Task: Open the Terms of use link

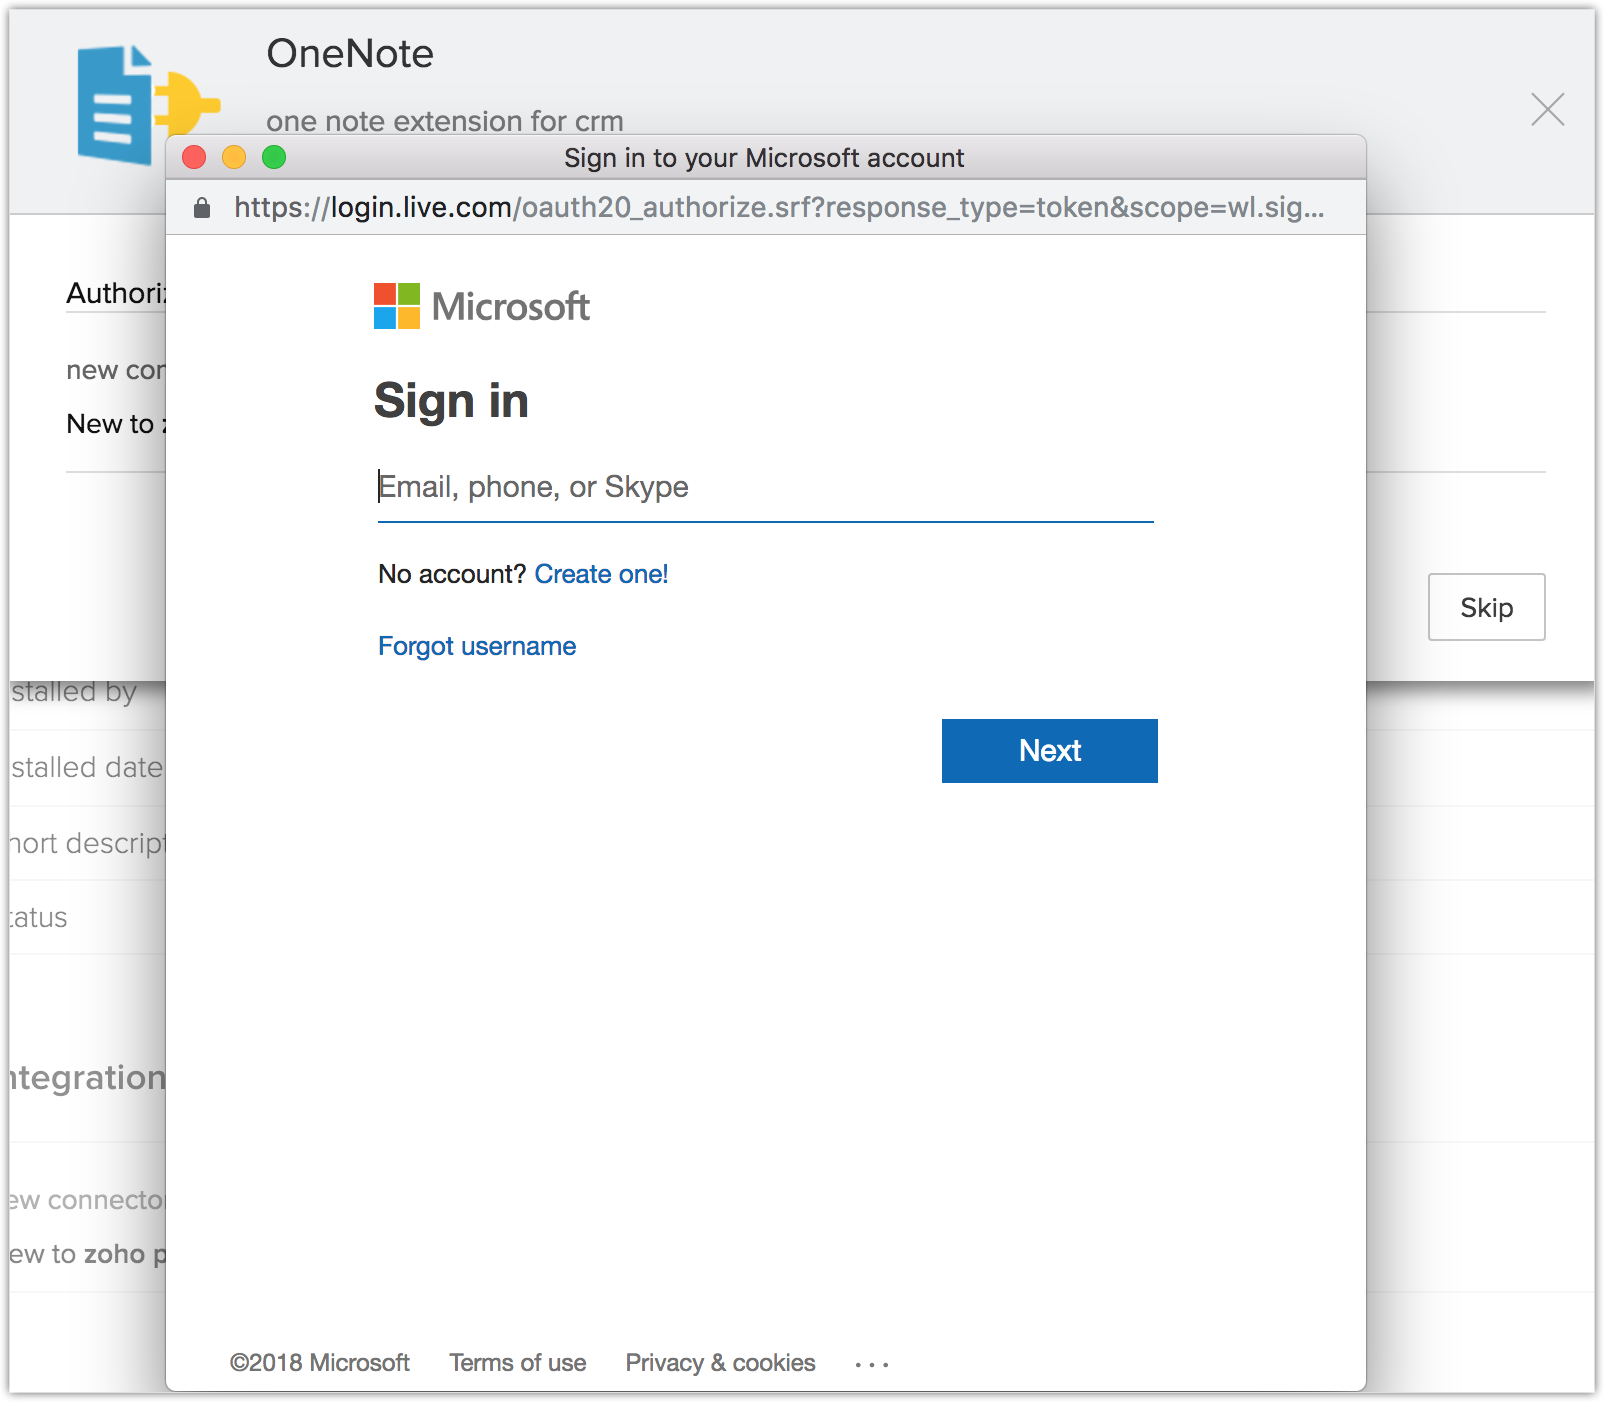Action: pos(517,1363)
